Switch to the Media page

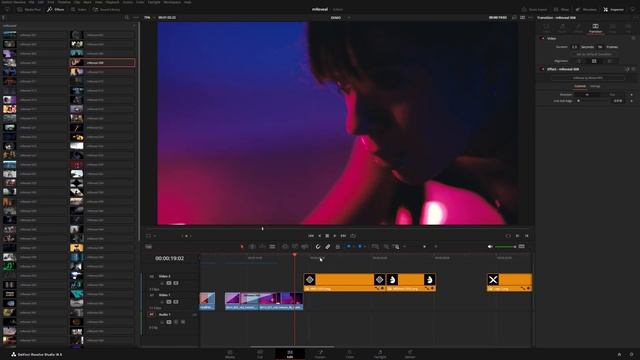pyautogui.click(x=230, y=354)
